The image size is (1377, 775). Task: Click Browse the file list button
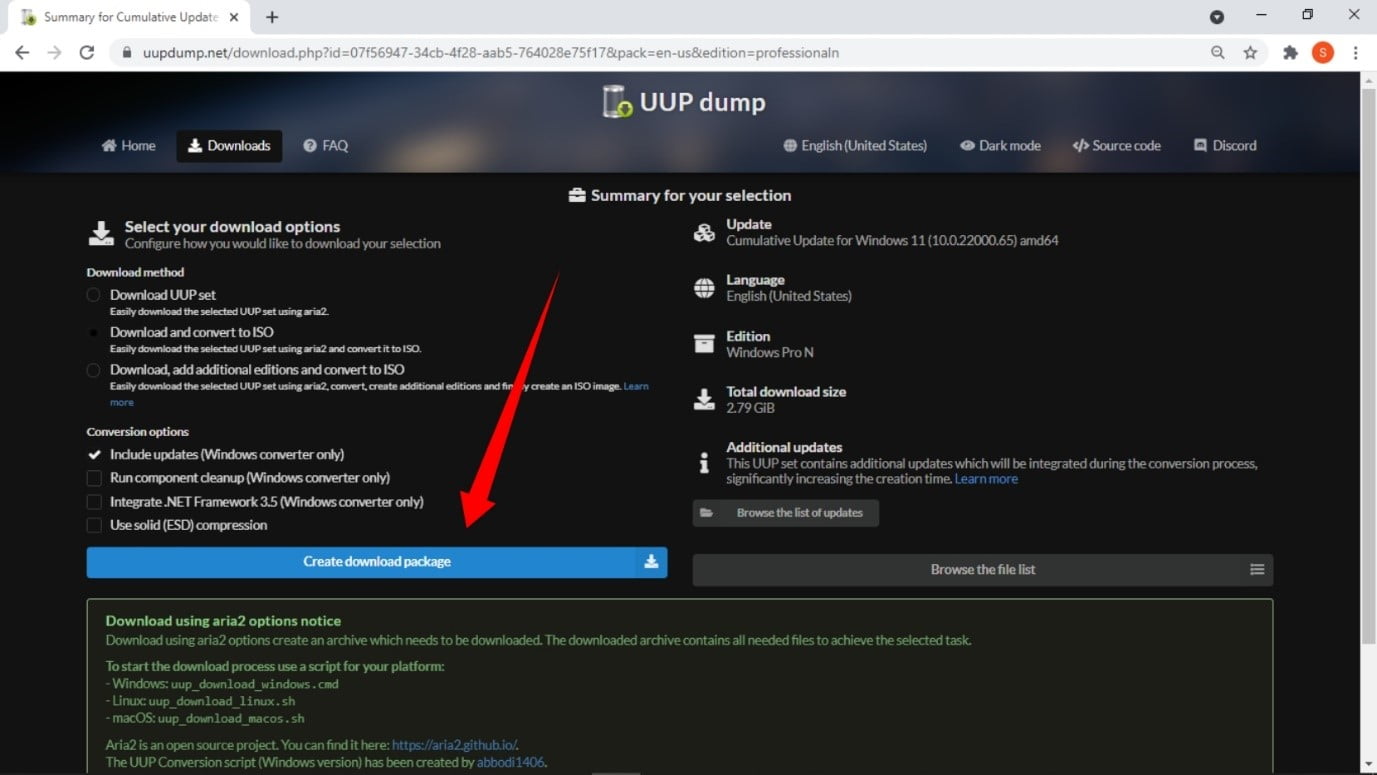pyautogui.click(x=983, y=570)
